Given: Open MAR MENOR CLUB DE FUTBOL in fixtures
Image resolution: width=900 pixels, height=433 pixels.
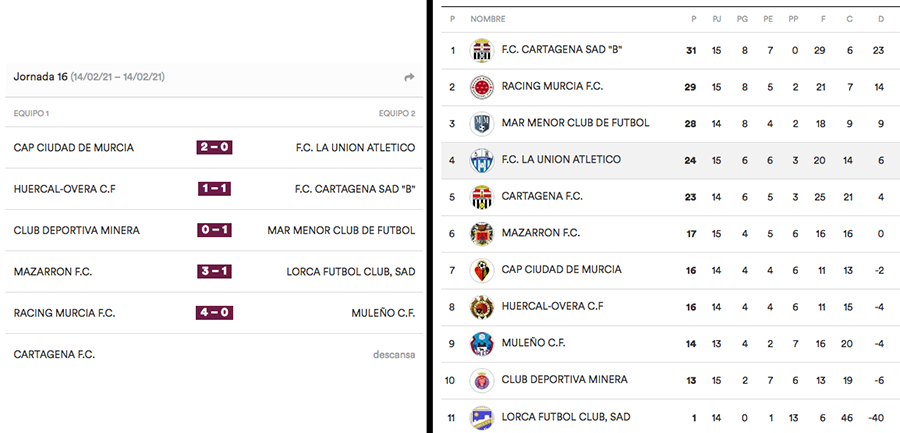Looking at the screenshot, I should (341, 230).
